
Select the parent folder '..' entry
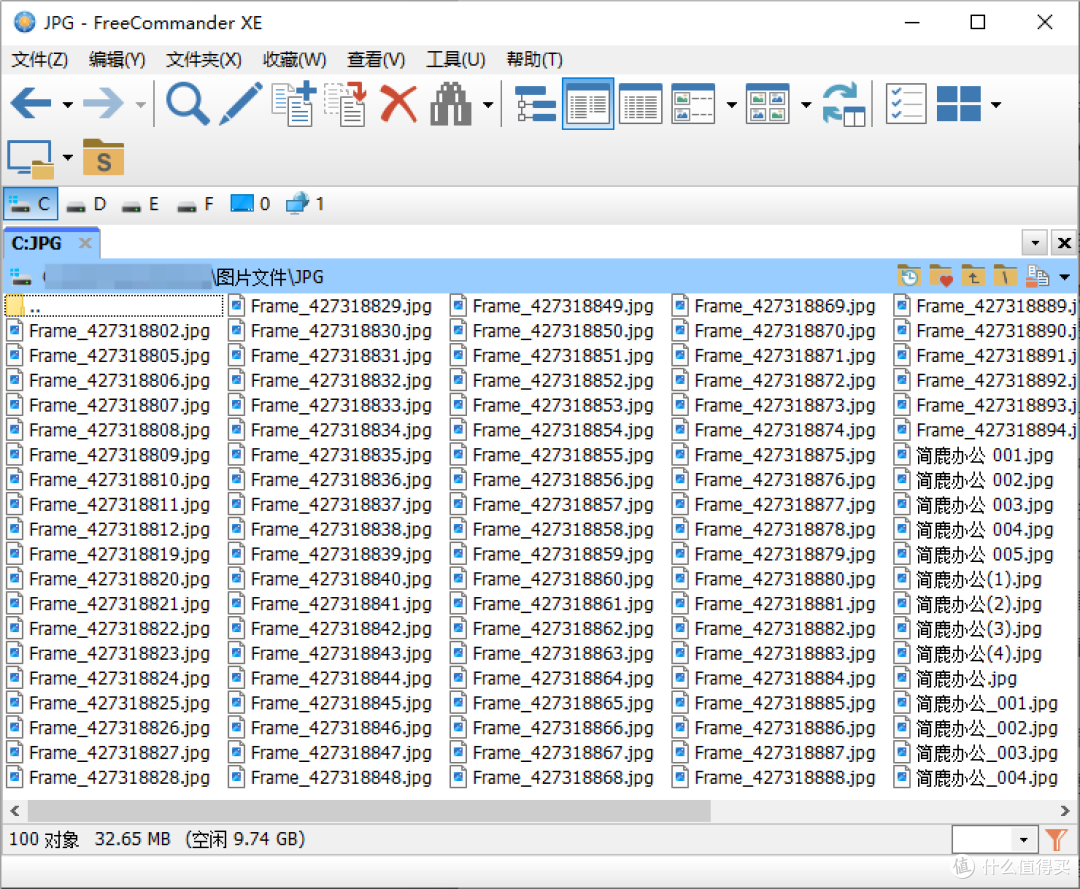click(114, 306)
